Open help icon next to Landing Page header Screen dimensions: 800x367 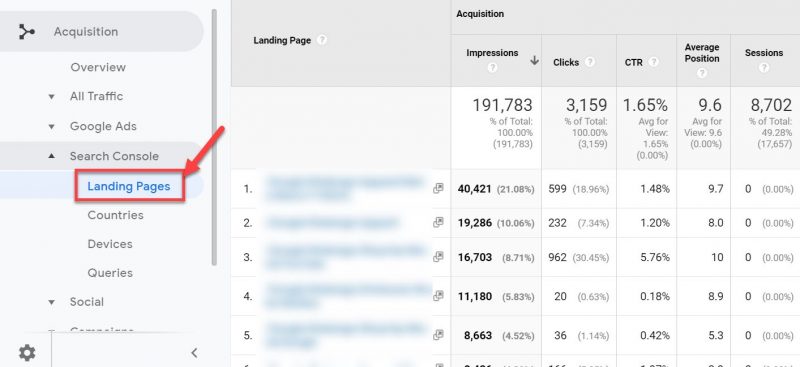pyautogui.click(x=321, y=40)
